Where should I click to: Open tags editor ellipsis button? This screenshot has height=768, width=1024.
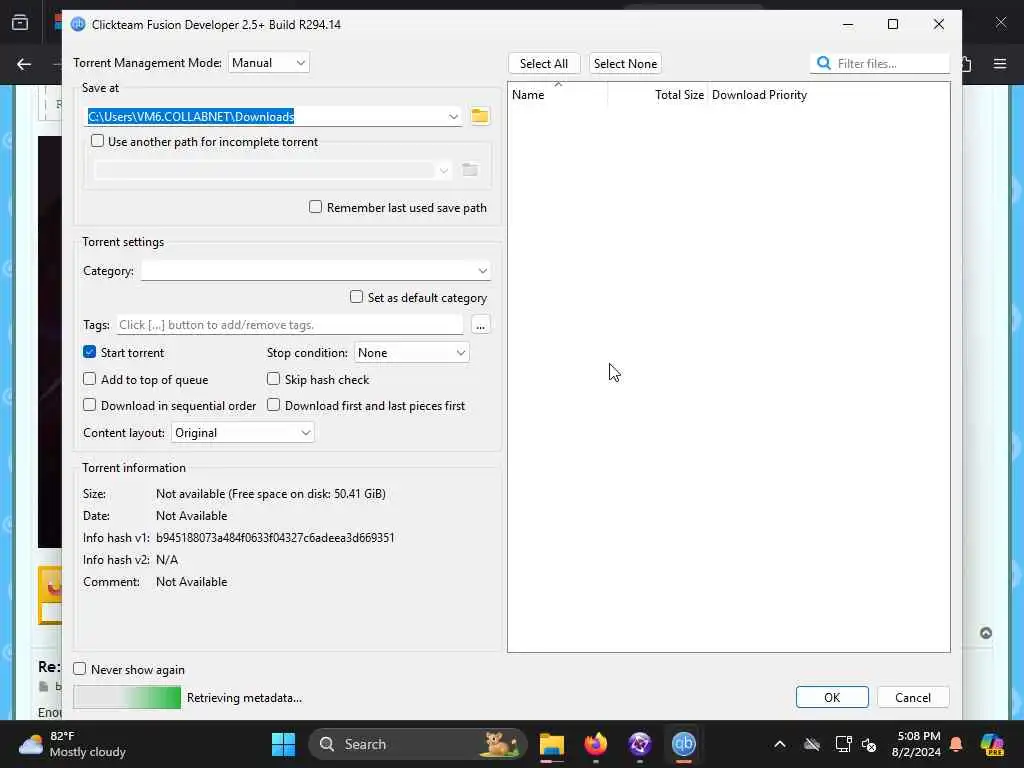tap(481, 325)
